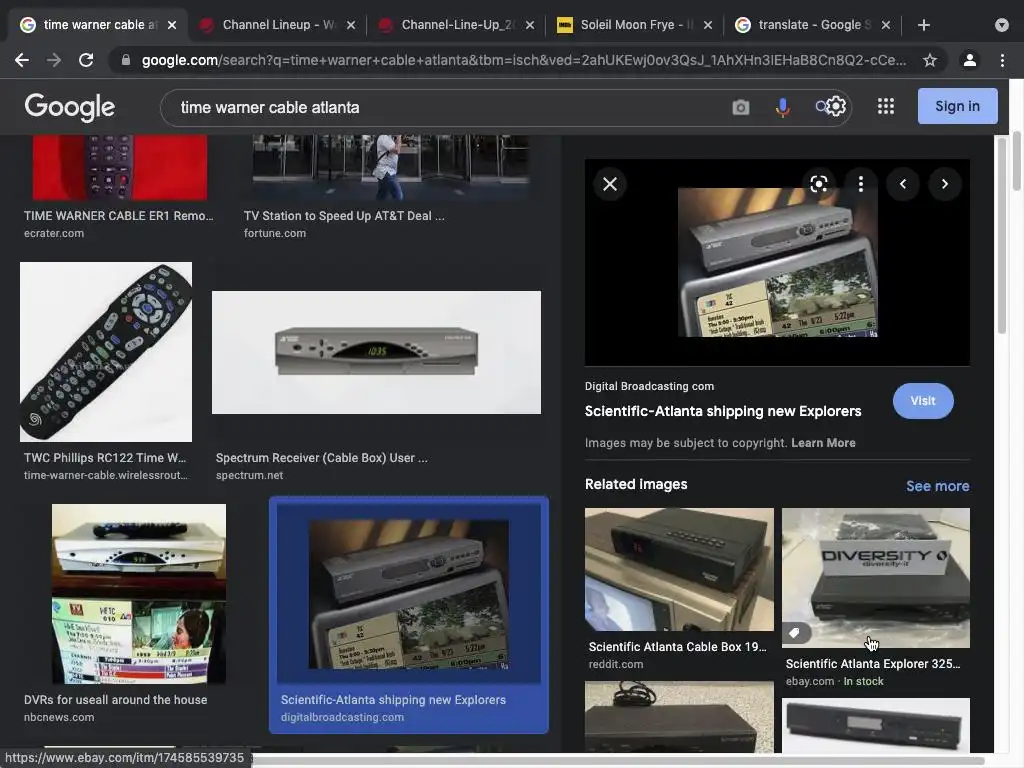This screenshot has height=768, width=1024.
Task: Activate Google Lens on the preview image
Action: pyautogui.click(x=818, y=184)
